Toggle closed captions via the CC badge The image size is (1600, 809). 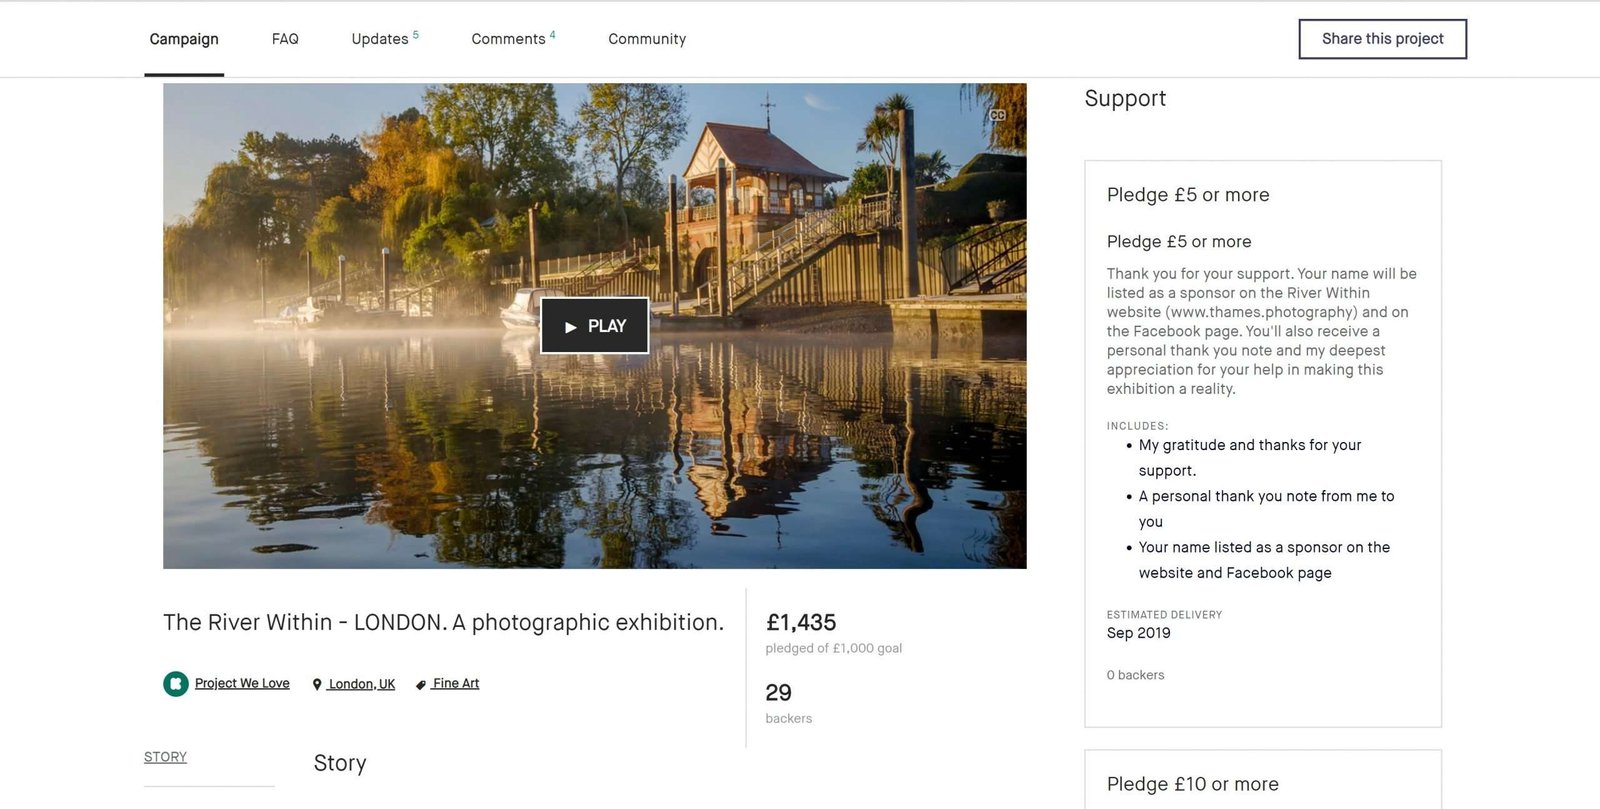point(997,115)
